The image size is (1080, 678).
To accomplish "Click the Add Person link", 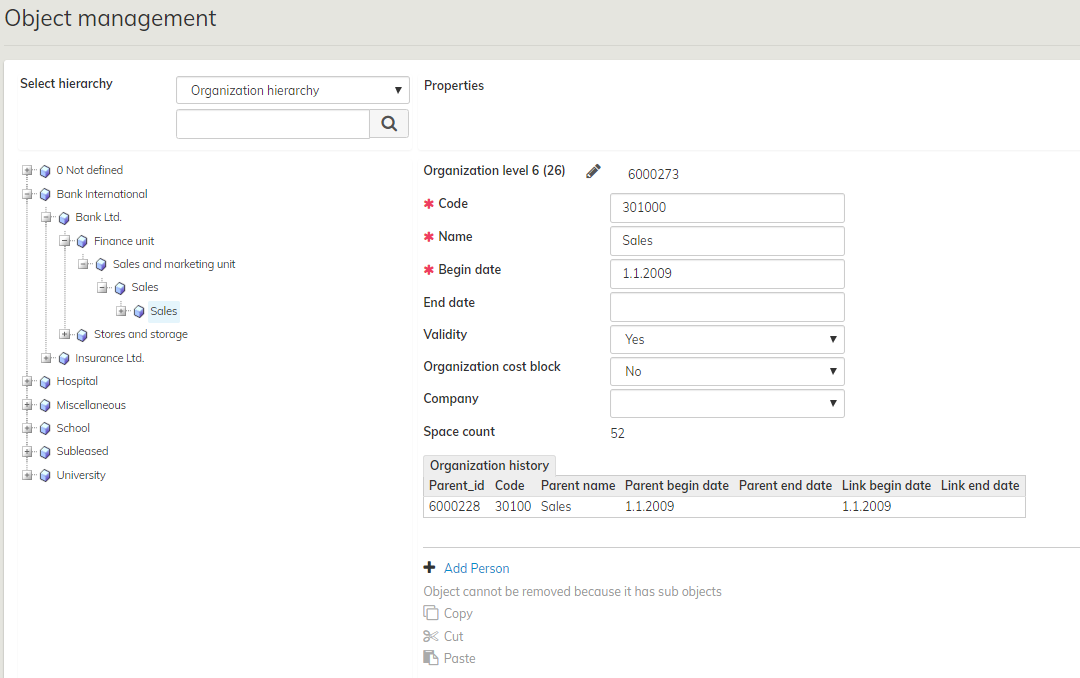I will [x=476, y=568].
